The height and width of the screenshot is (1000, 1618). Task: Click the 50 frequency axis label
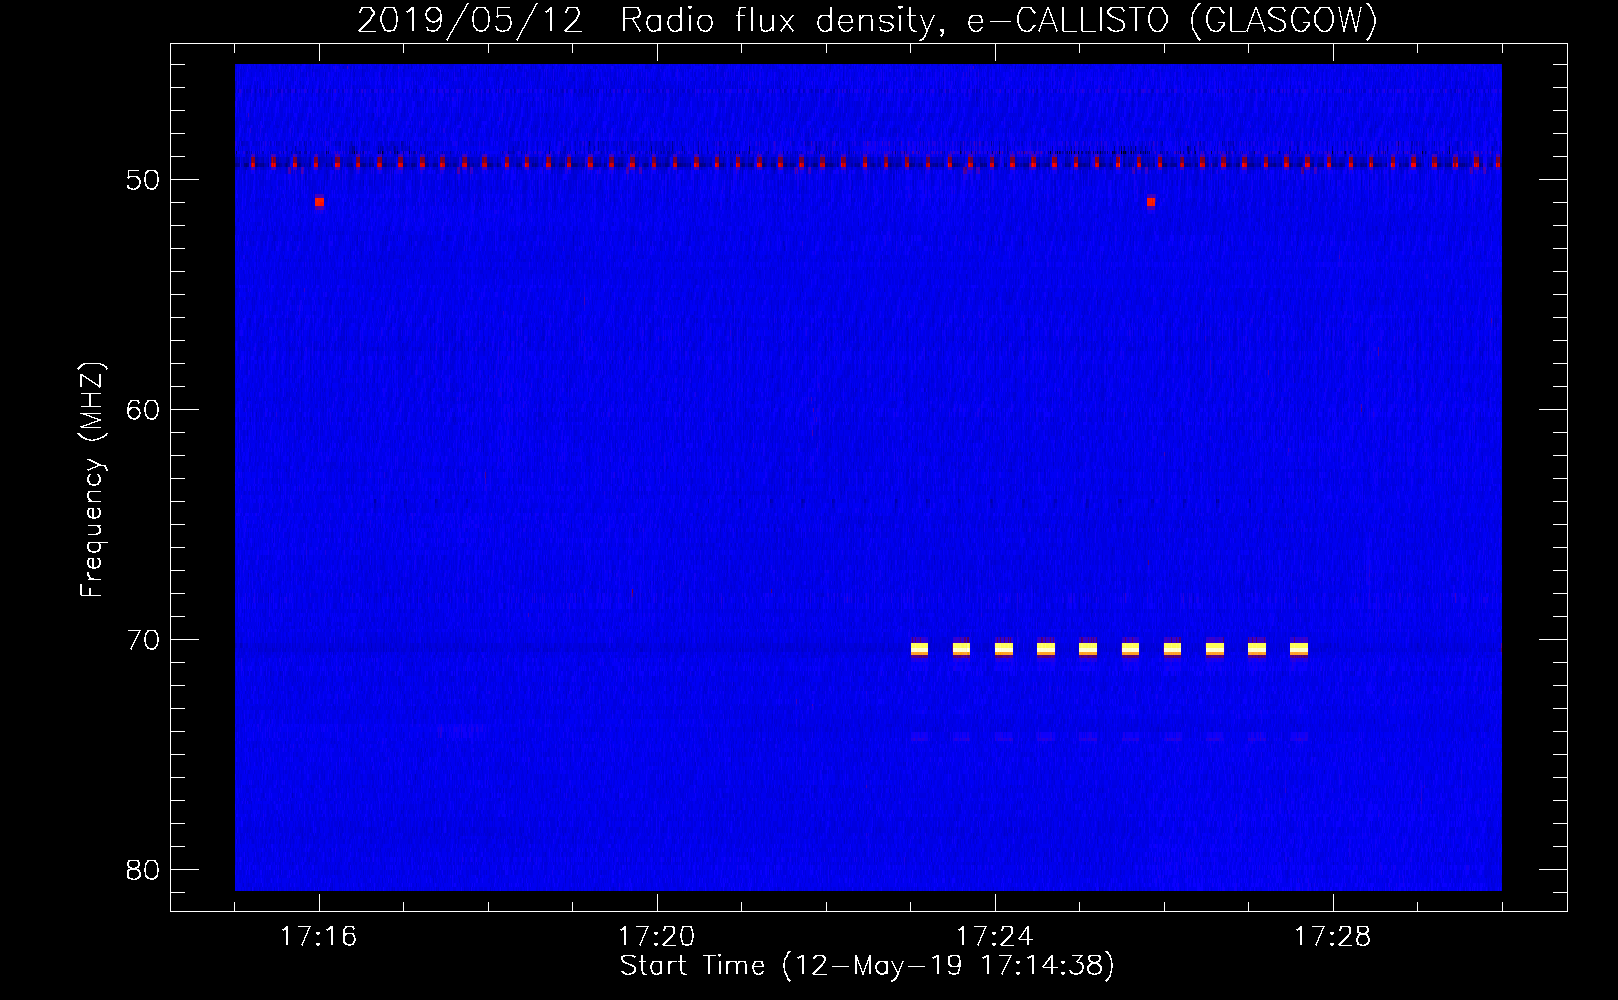[x=143, y=180]
